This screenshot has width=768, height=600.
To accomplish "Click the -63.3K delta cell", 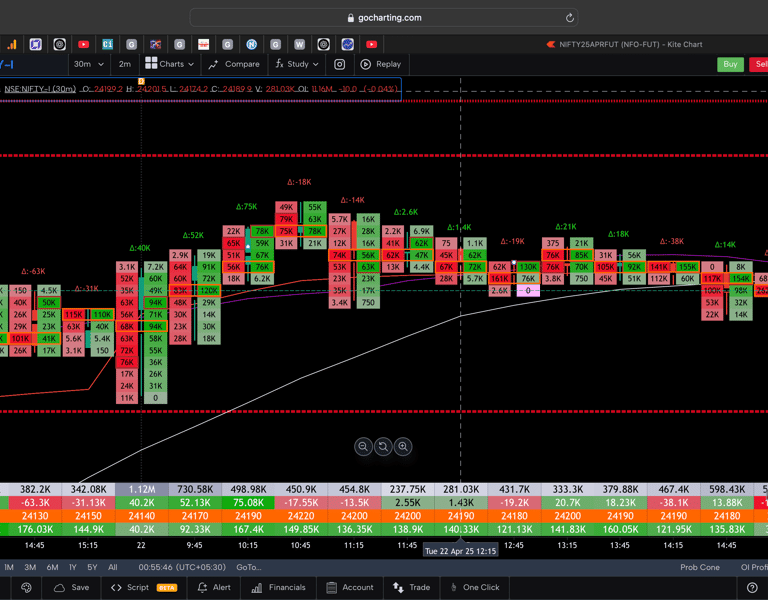I will click(x=35, y=503).
